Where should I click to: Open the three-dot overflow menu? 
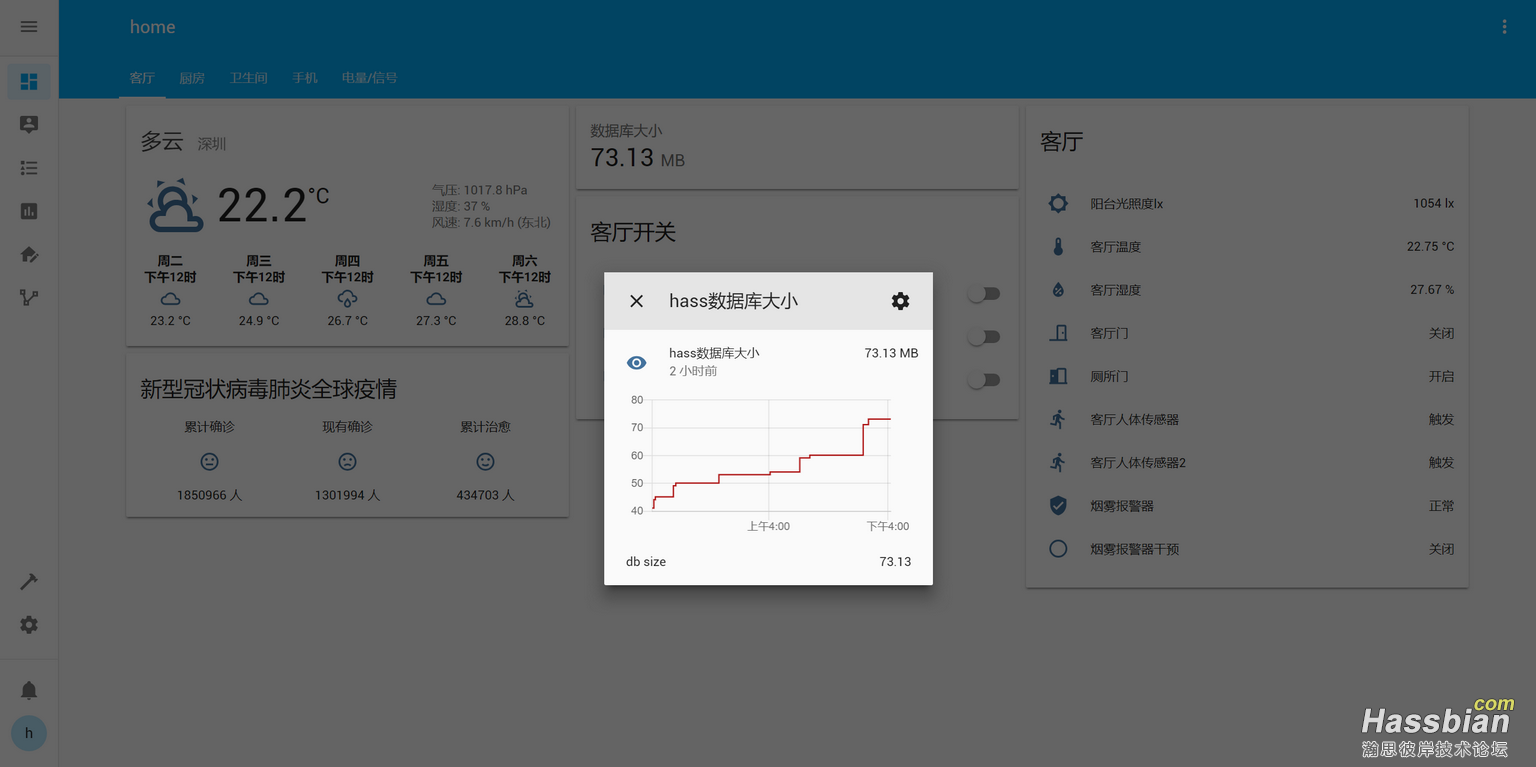point(1504,27)
